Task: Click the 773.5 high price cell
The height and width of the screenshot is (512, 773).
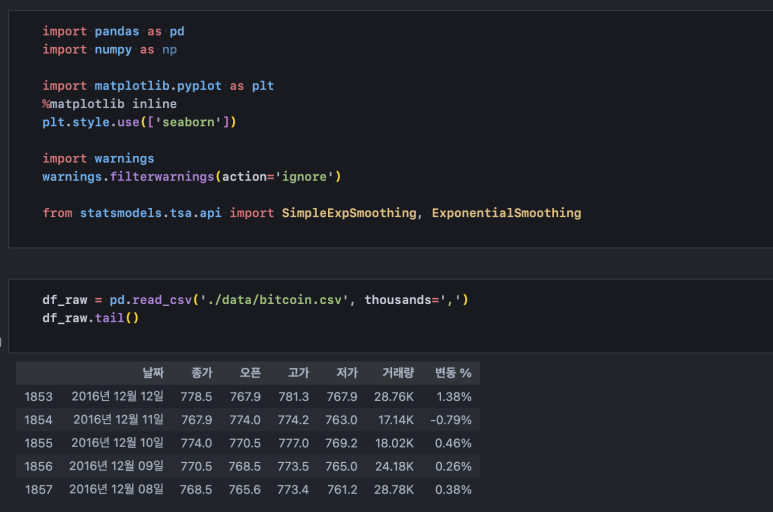Action: click(293, 466)
